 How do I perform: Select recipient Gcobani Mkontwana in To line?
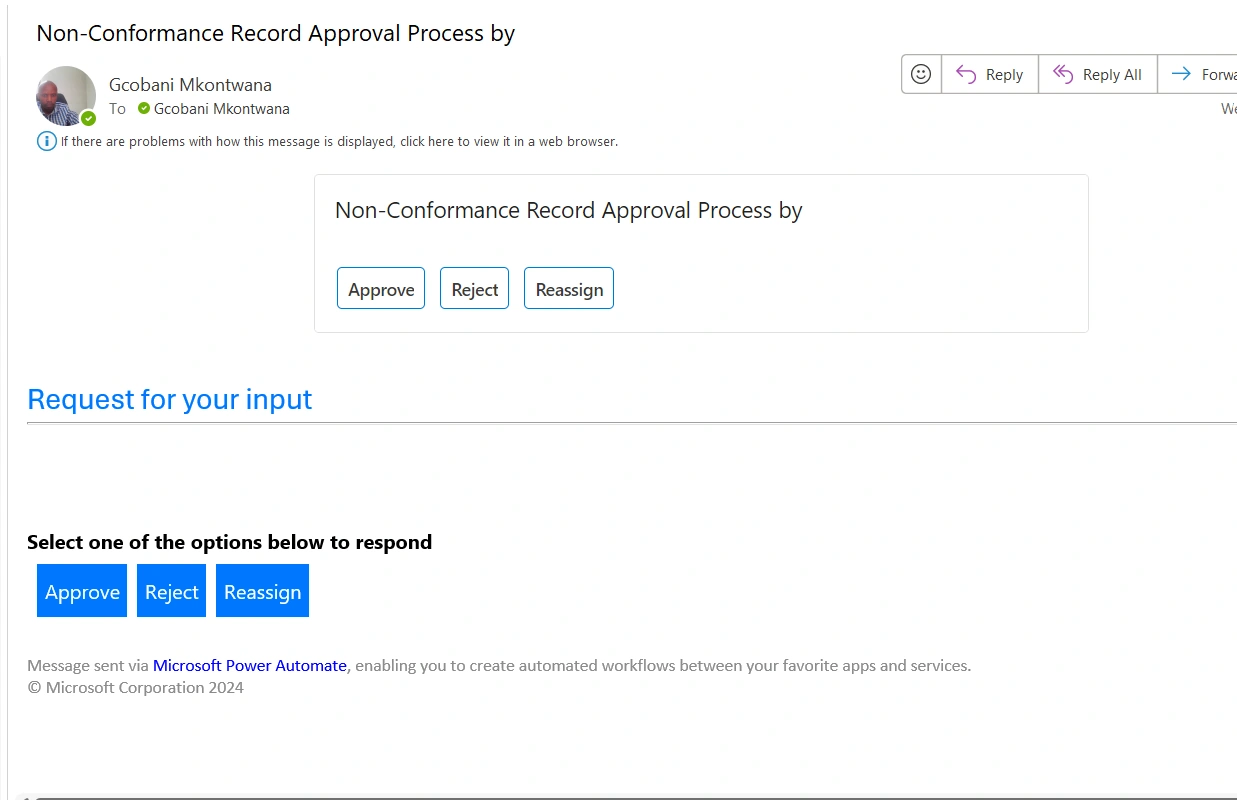(222, 109)
